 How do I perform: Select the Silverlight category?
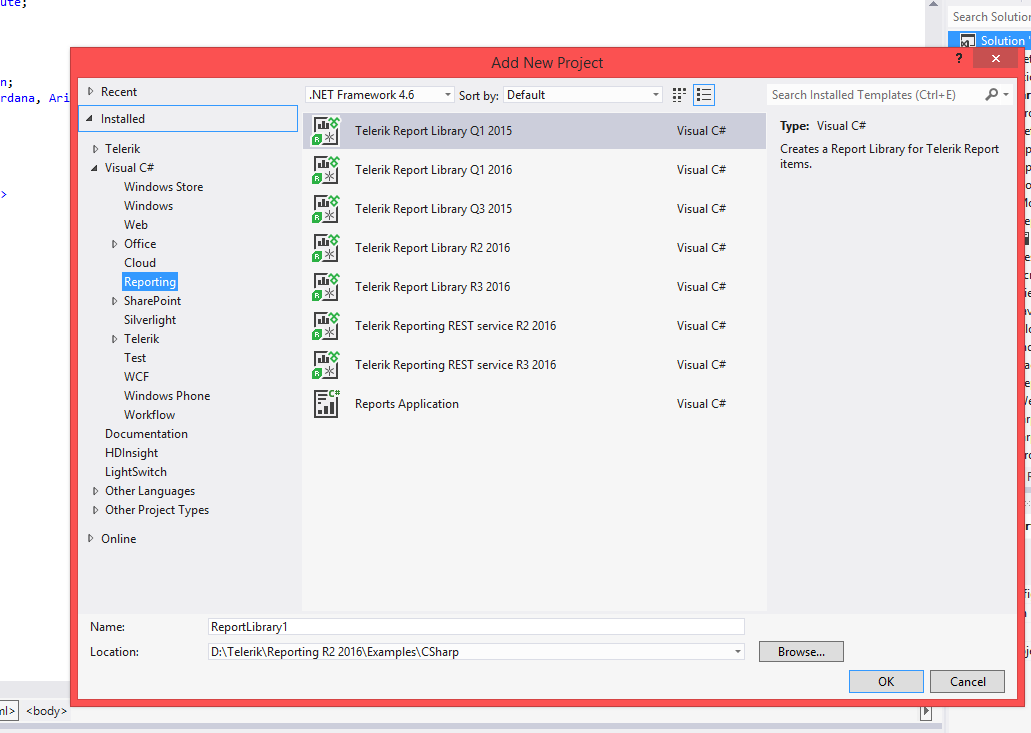point(150,320)
